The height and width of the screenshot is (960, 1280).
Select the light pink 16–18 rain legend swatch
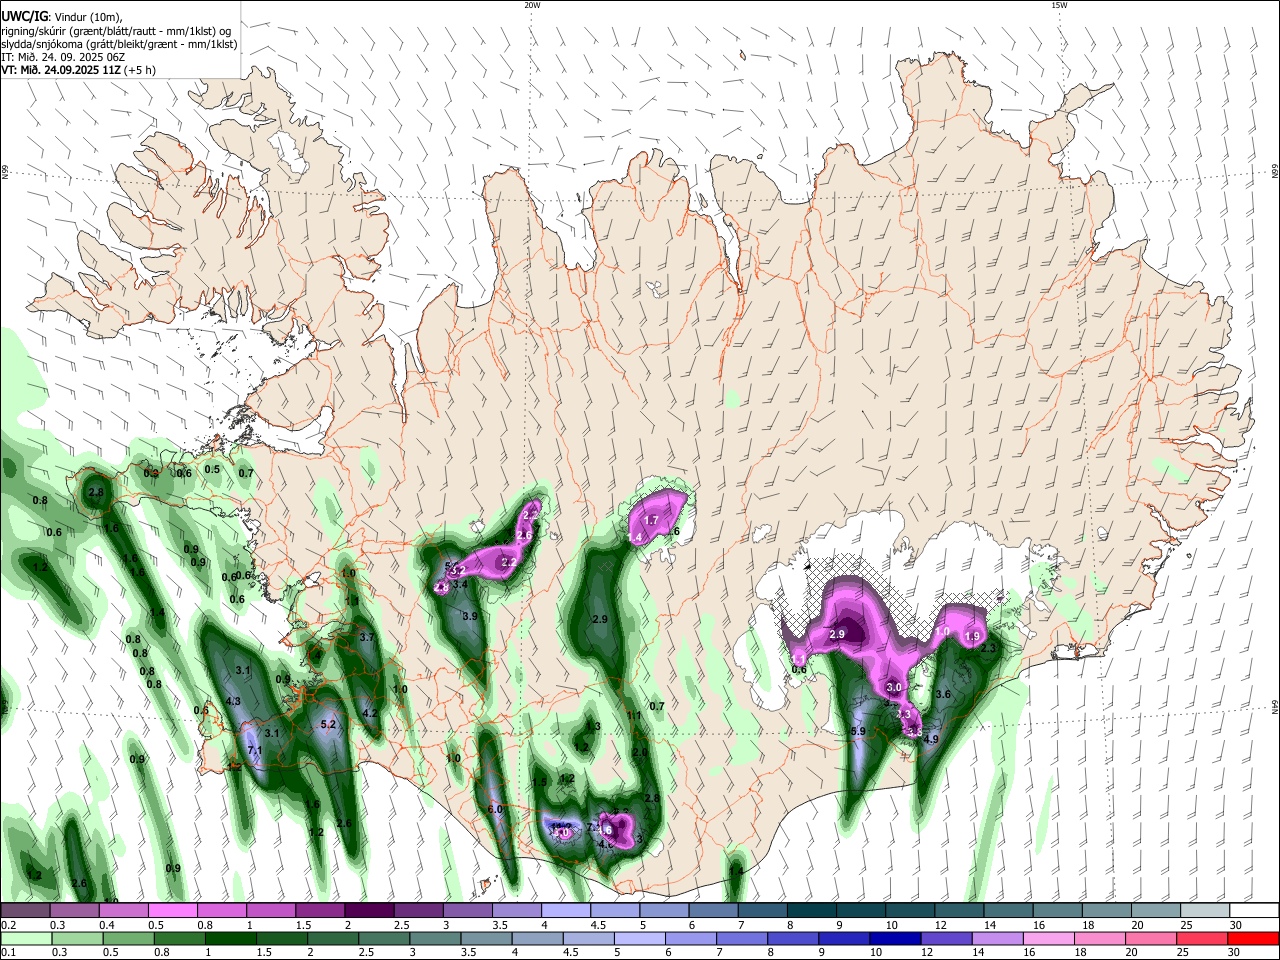click(x=1050, y=938)
